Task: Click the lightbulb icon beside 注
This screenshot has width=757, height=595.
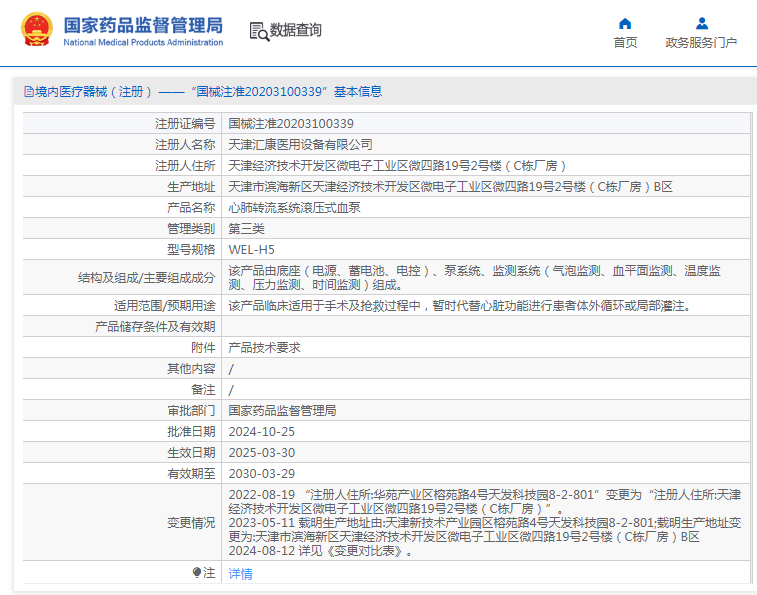Action: click(x=196, y=573)
